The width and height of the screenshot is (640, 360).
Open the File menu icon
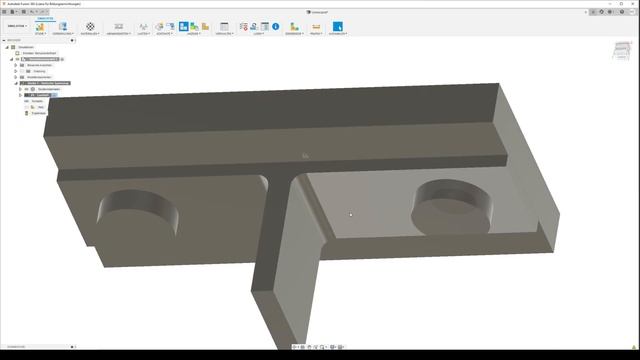13,12
